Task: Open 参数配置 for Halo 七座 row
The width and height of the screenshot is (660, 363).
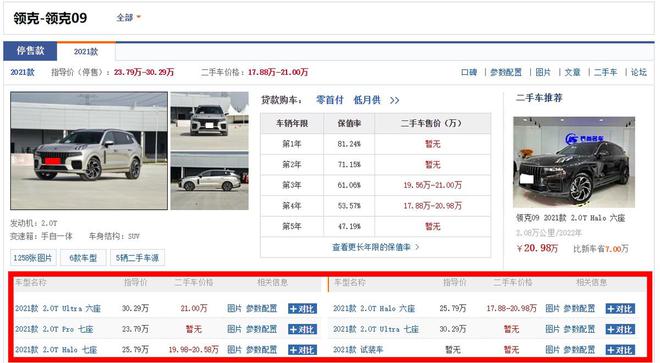Action: (x=261, y=350)
